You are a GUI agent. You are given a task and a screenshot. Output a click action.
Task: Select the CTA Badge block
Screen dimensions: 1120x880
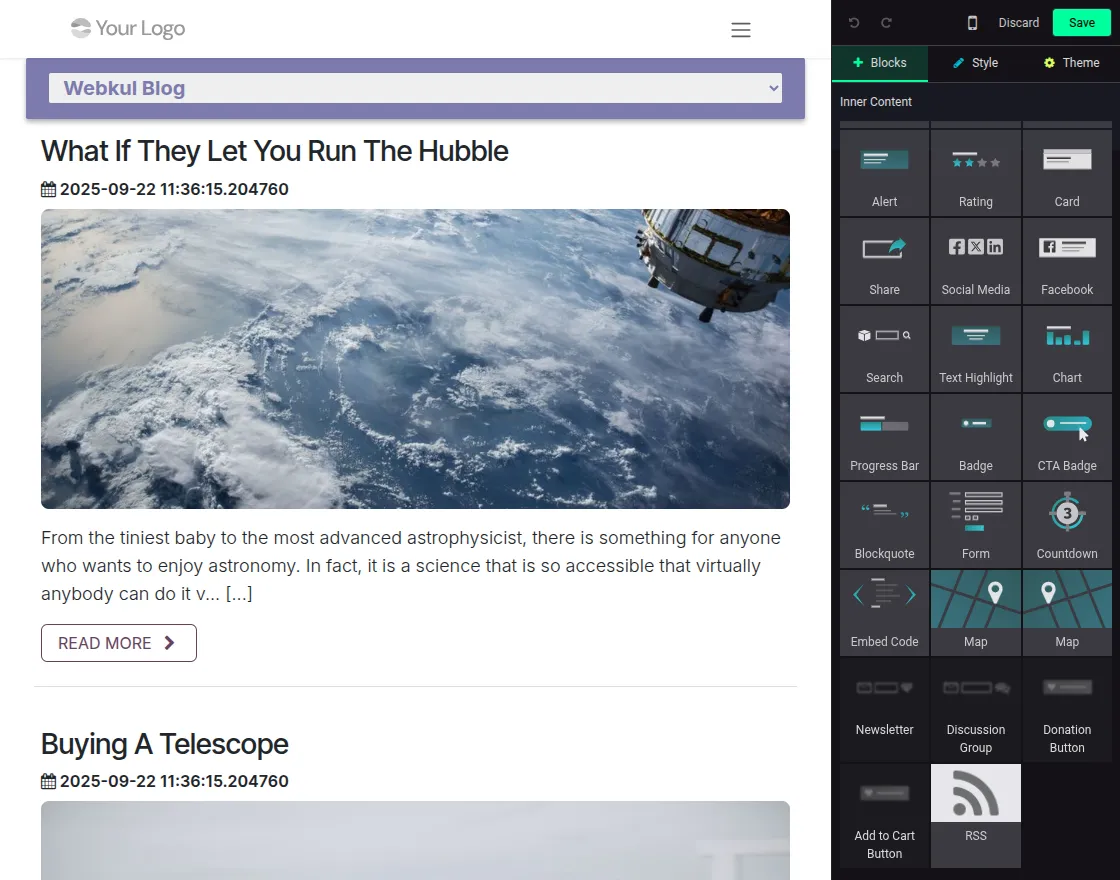coord(1066,436)
